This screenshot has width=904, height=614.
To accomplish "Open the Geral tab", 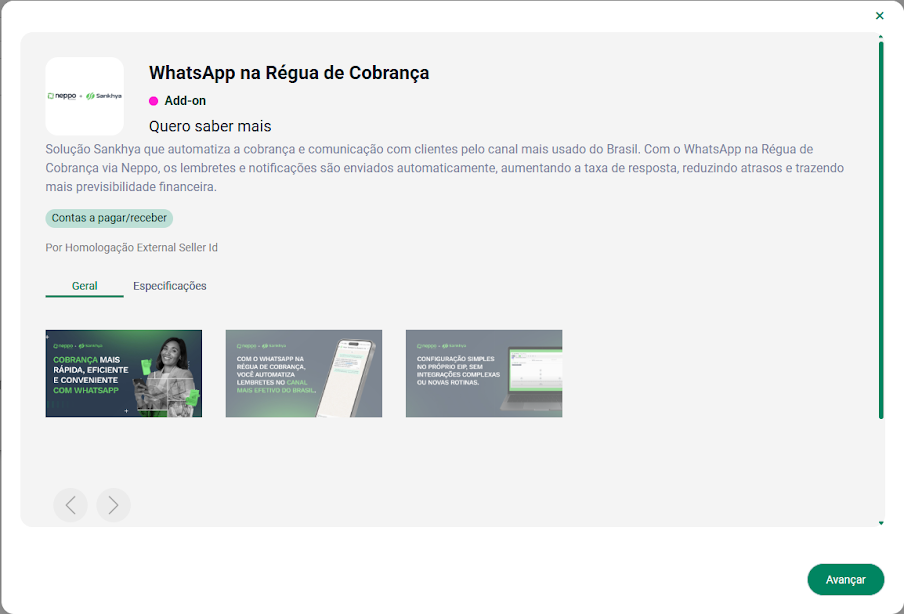I will pos(84,286).
